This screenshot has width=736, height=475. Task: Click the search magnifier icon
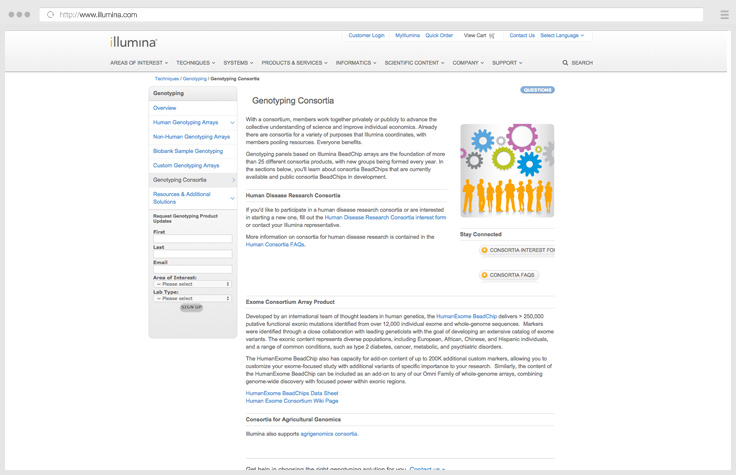565,63
